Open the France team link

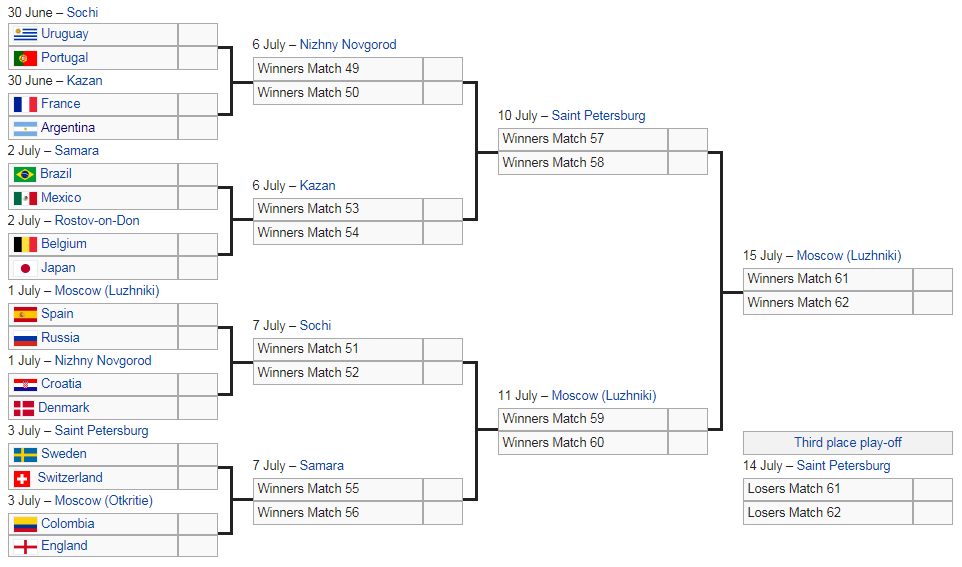[60, 104]
